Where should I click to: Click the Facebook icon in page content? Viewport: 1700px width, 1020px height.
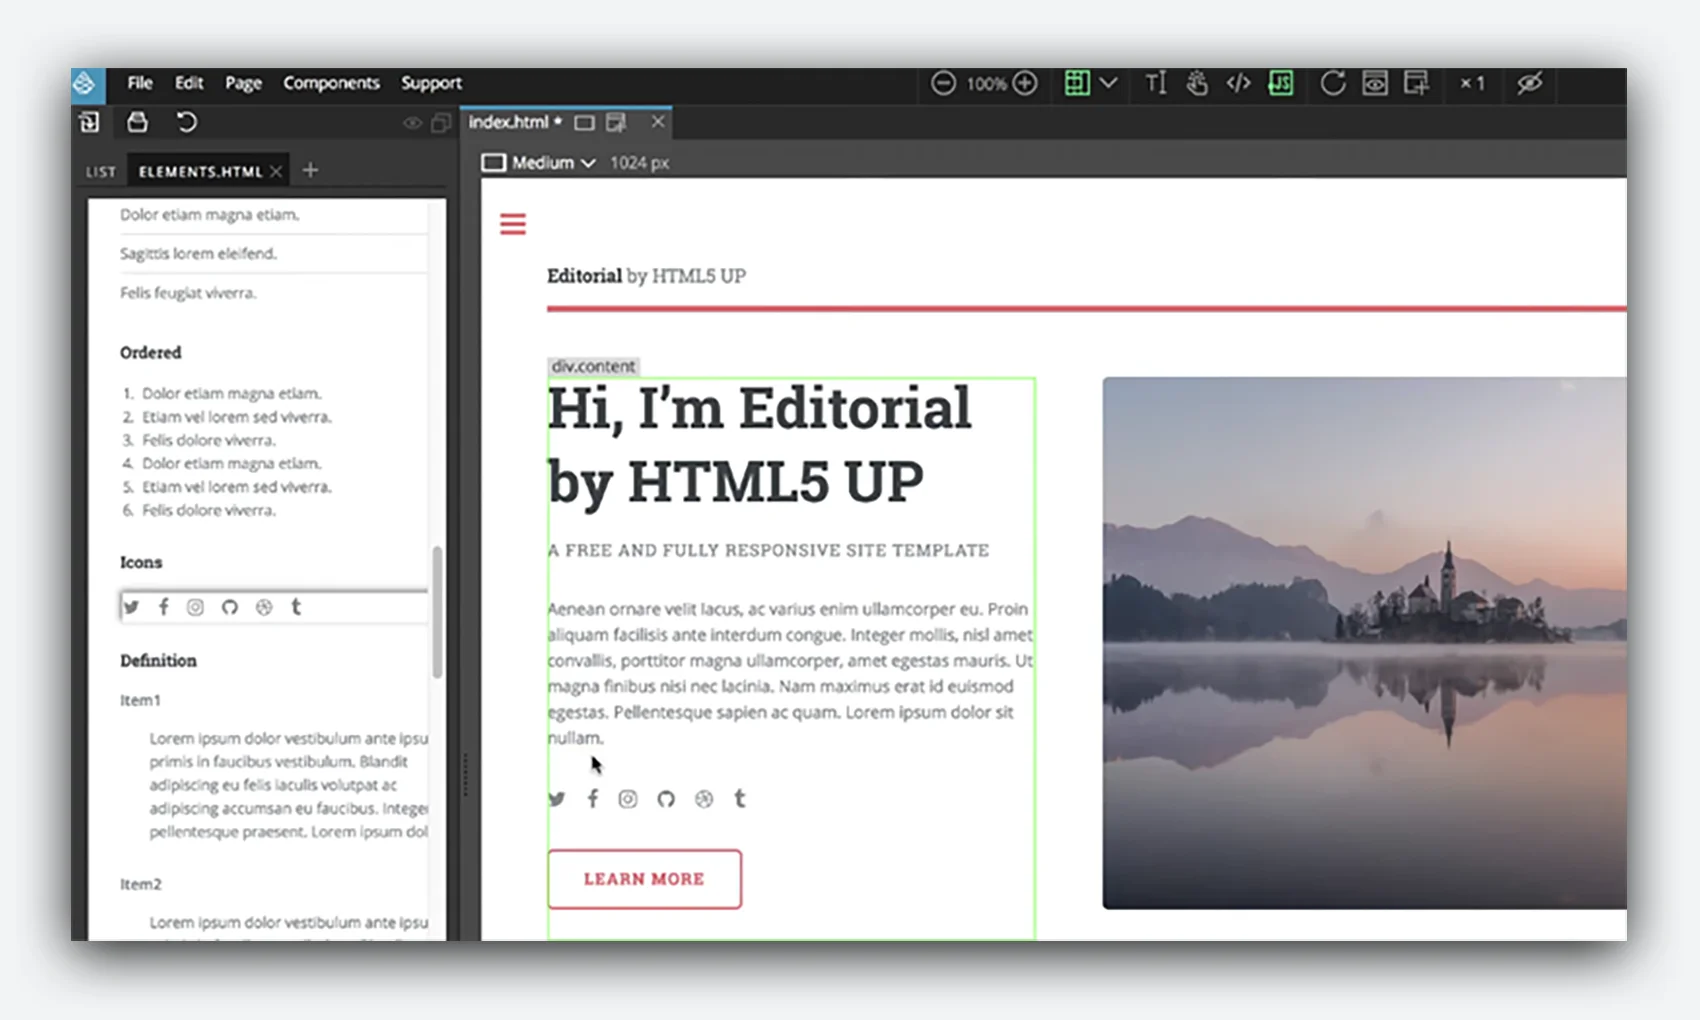[593, 798]
